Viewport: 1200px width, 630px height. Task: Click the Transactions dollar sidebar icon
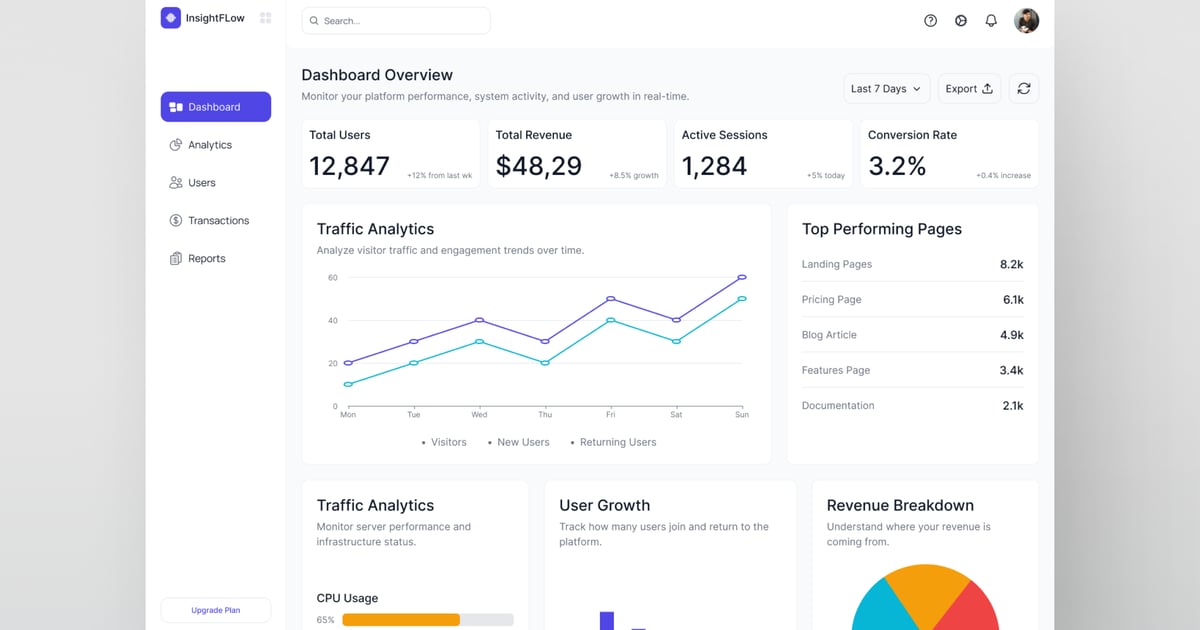click(176, 221)
